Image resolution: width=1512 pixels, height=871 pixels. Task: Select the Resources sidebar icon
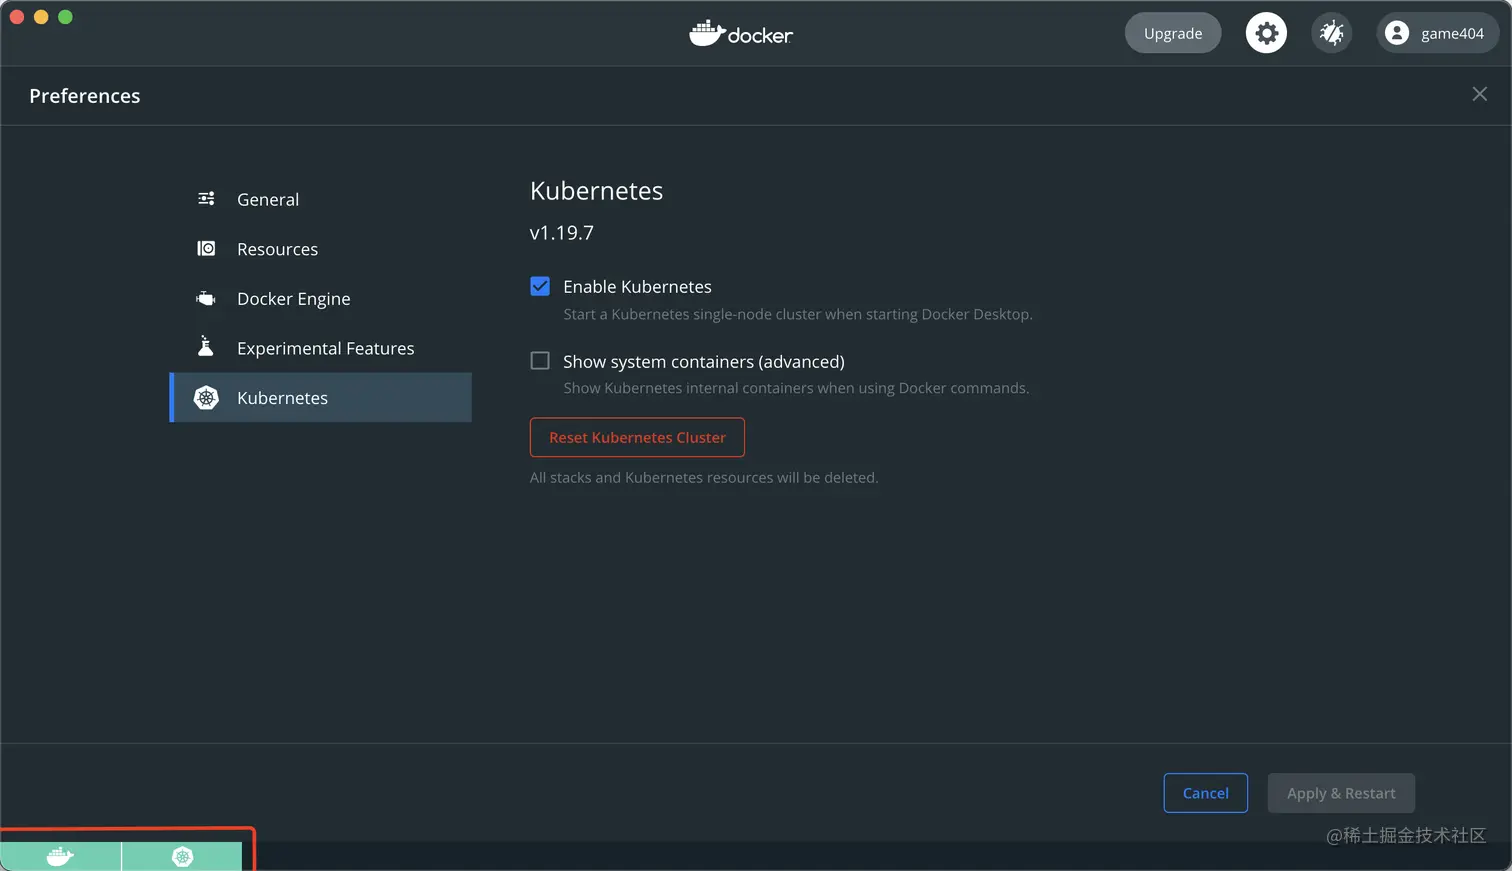click(x=205, y=249)
